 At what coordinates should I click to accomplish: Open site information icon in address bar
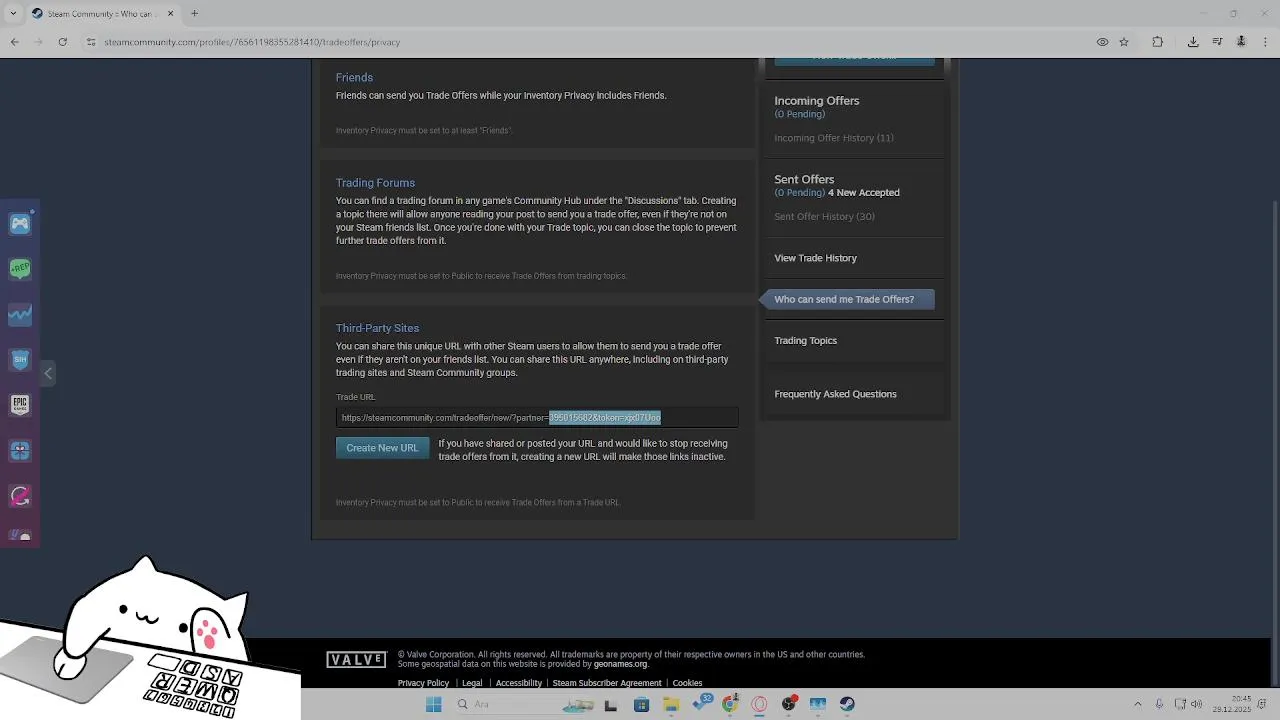91,42
